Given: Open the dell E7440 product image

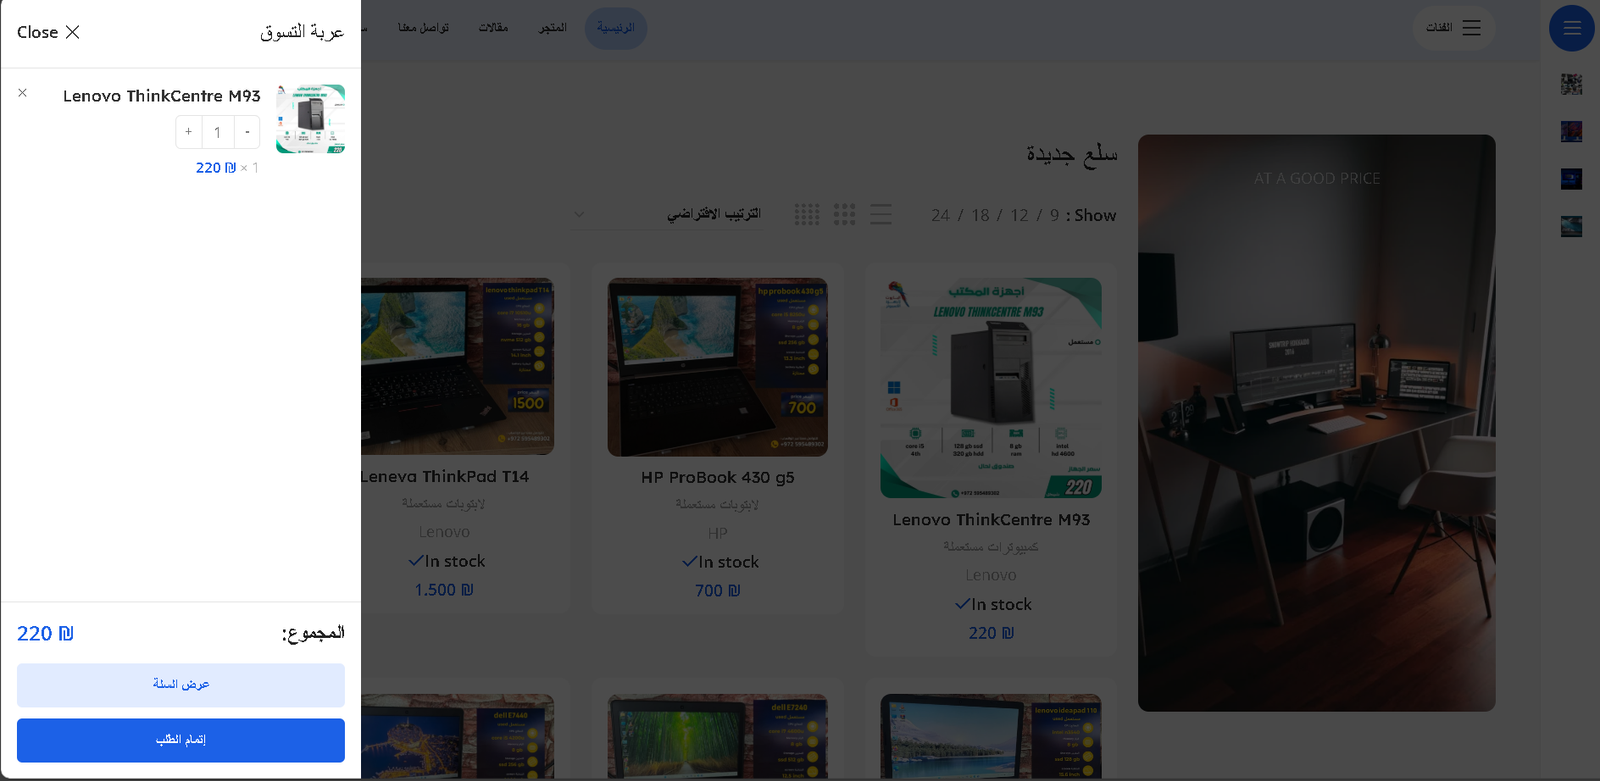Looking at the screenshot, I should coord(457,736).
